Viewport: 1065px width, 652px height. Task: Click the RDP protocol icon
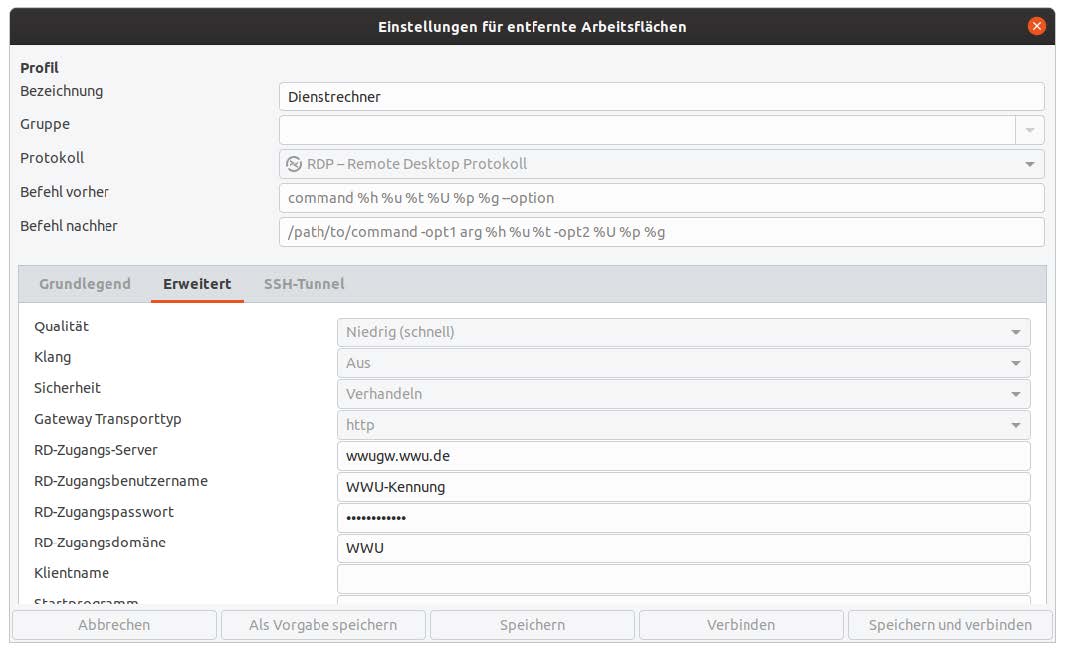pos(294,164)
